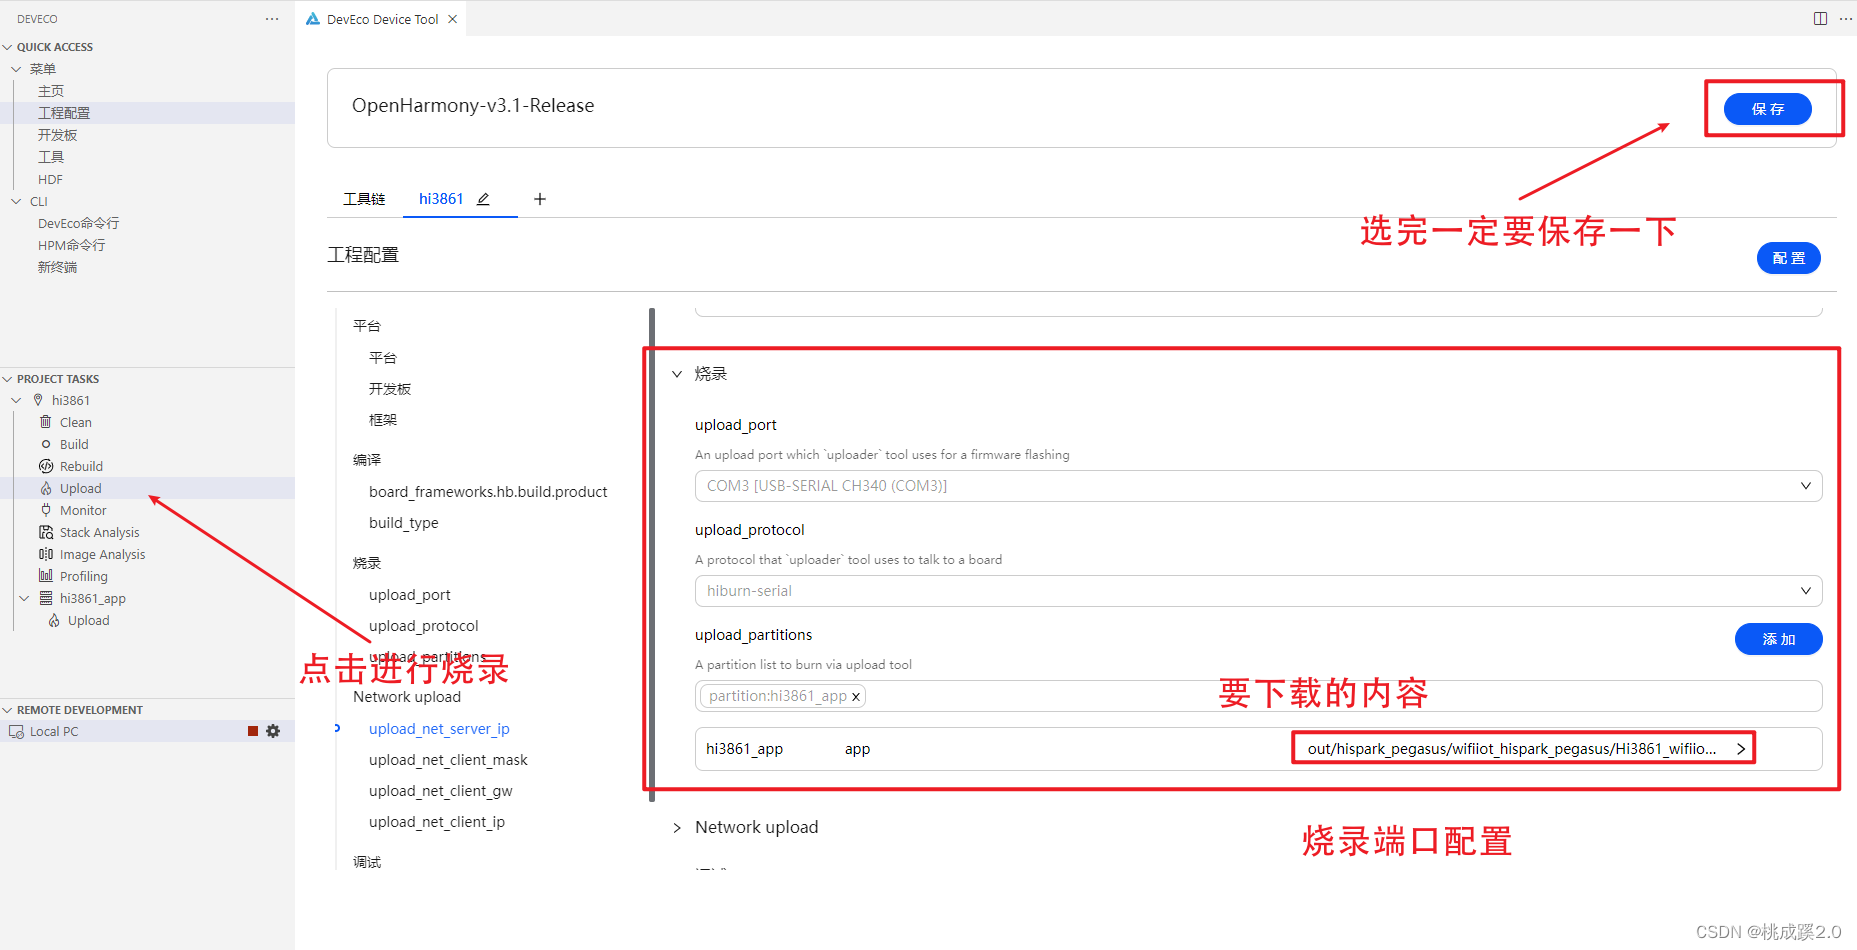Jump to upload_net_client_ip setting
1857x950 pixels.
tap(437, 822)
